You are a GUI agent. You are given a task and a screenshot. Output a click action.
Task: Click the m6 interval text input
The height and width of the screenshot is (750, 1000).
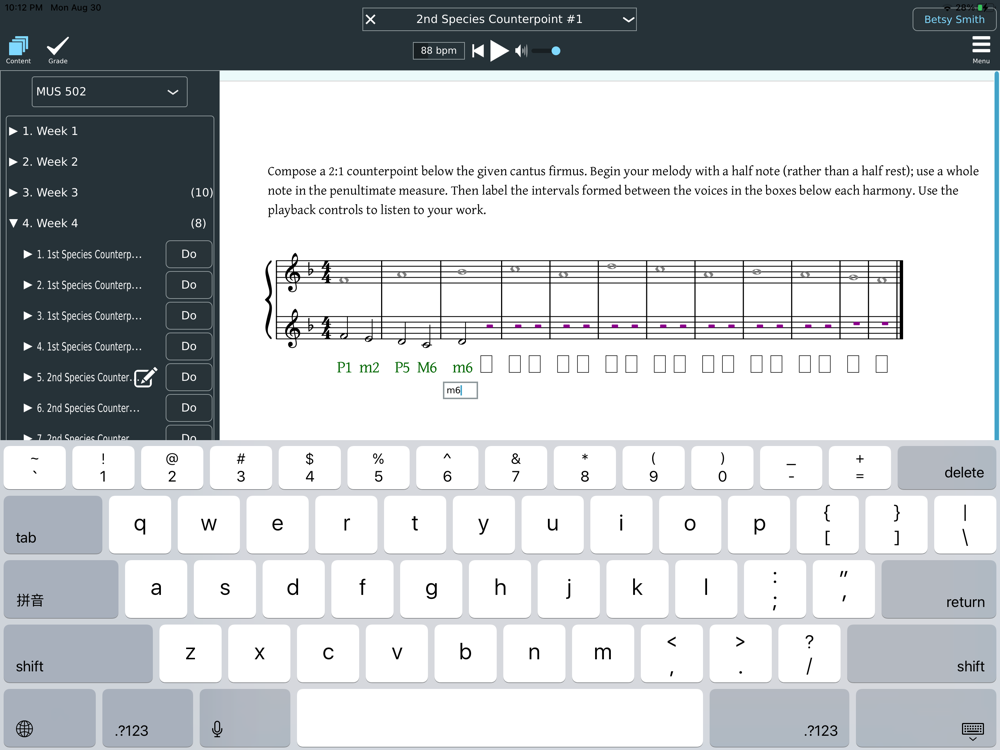(x=460, y=390)
